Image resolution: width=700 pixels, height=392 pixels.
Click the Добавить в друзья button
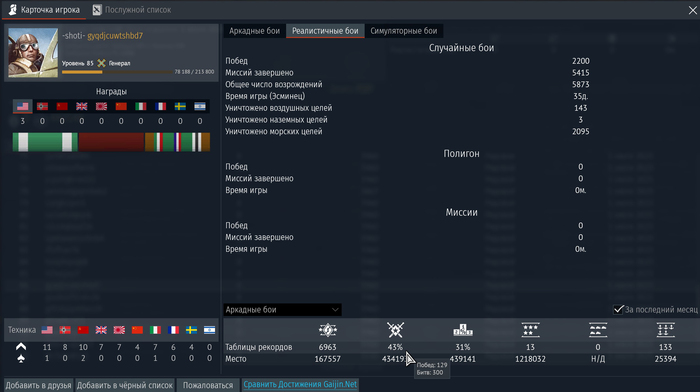tap(38, 385)
